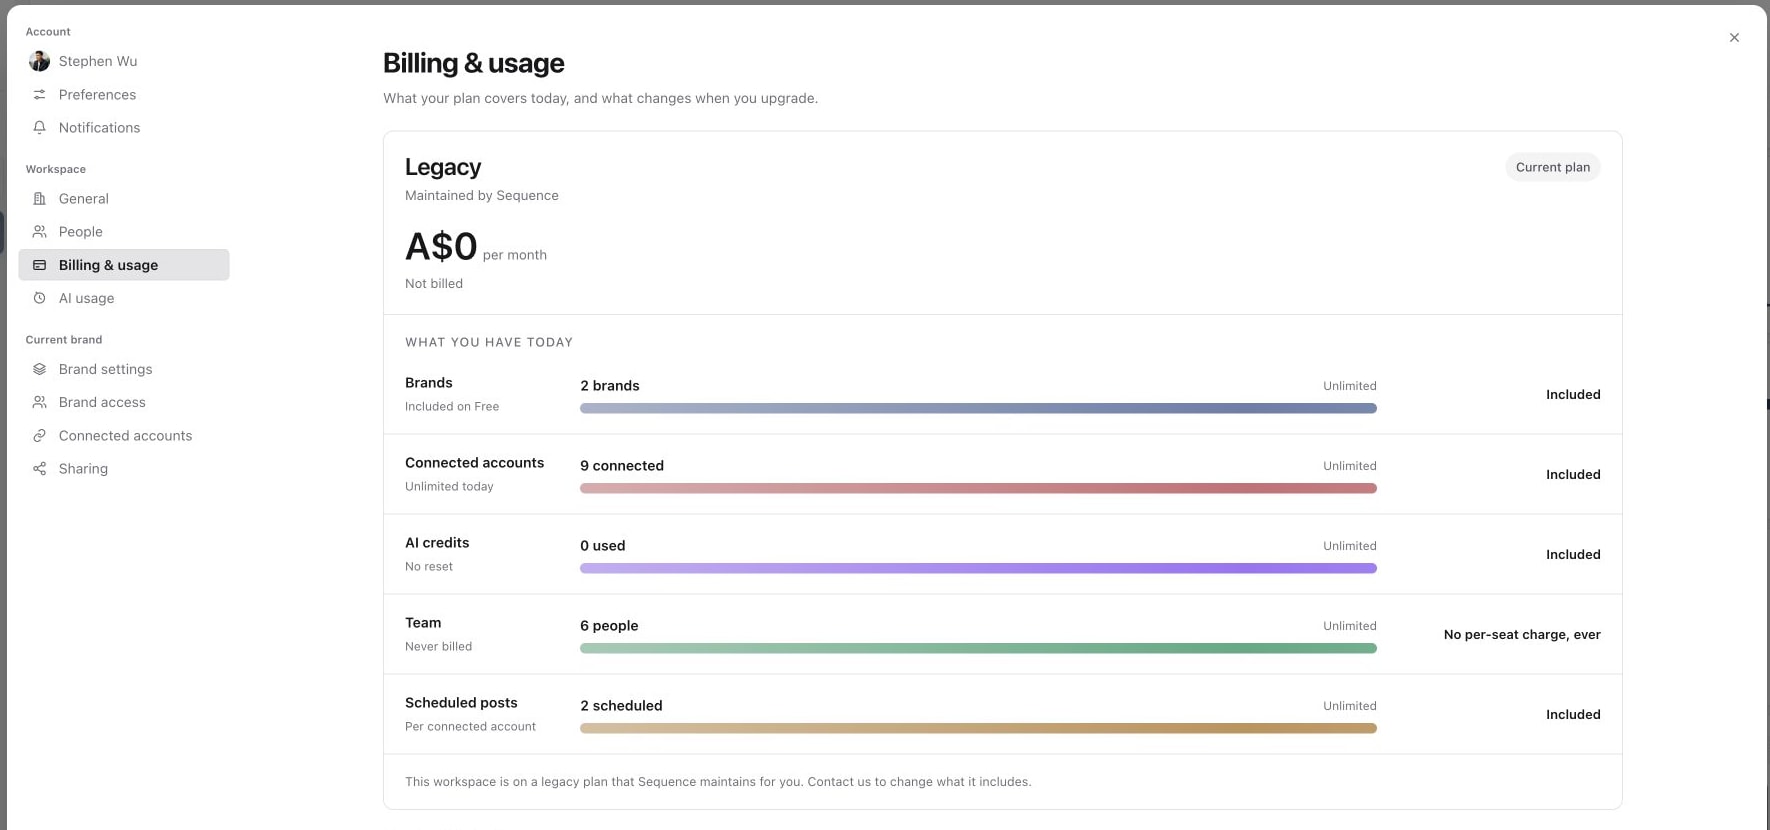Click 'Included on Free' under Brands
The height and width of the screenshot is (830, 1770).
click(x=452, y=406)
